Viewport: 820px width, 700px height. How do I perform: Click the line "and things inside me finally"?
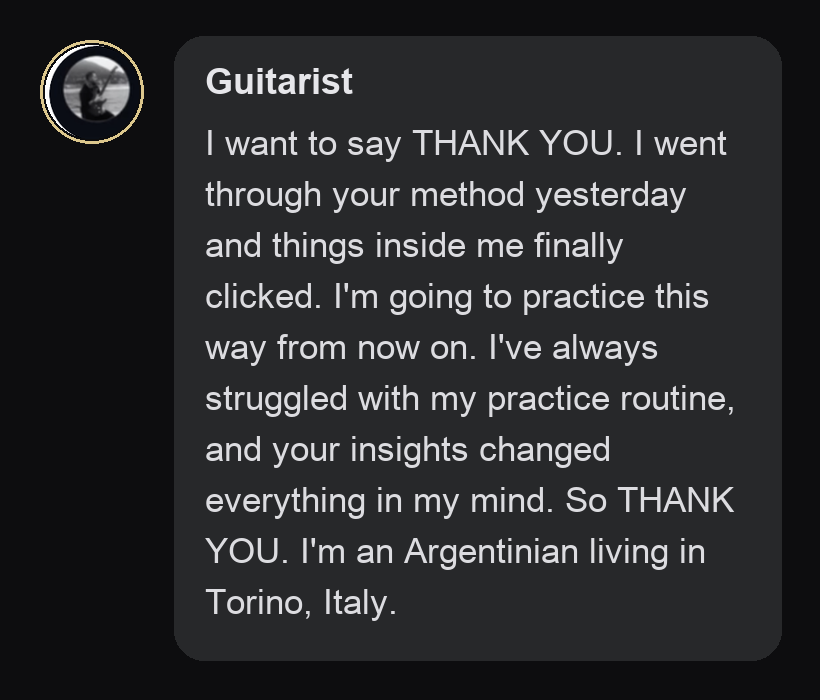pyautogui.click(x=414, y=246)
